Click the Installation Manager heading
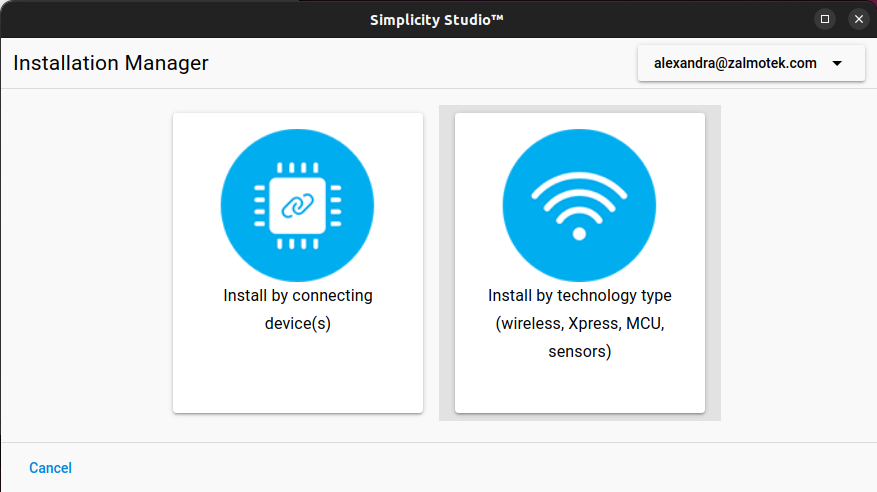 111,63
